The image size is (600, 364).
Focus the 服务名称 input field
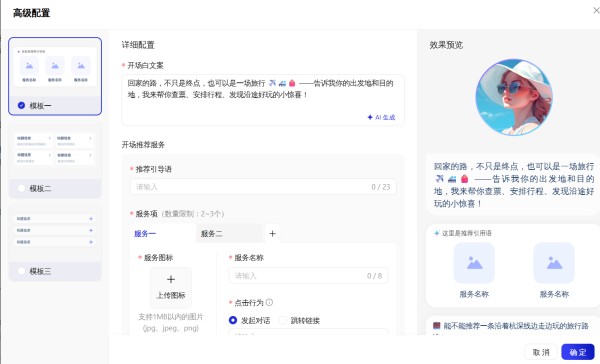[308, 276]
